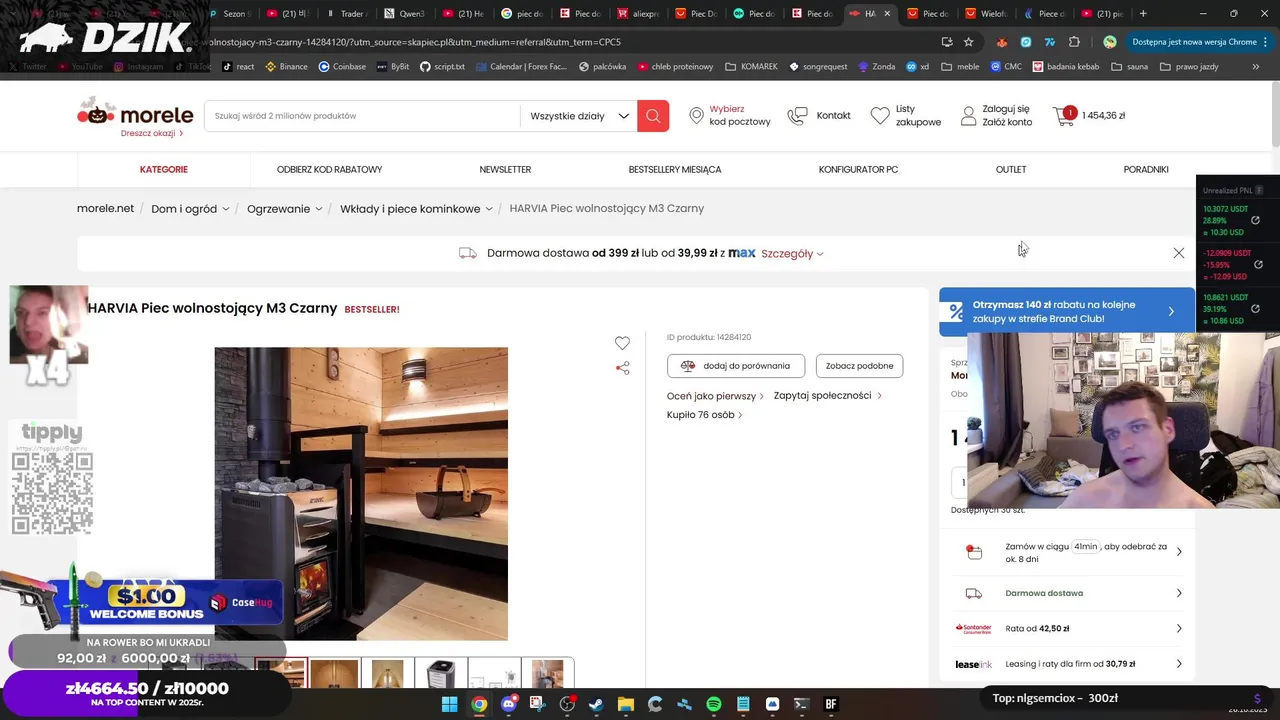Select the stove-only product thumbnail

pyautogui.click(x=441, y=674)
